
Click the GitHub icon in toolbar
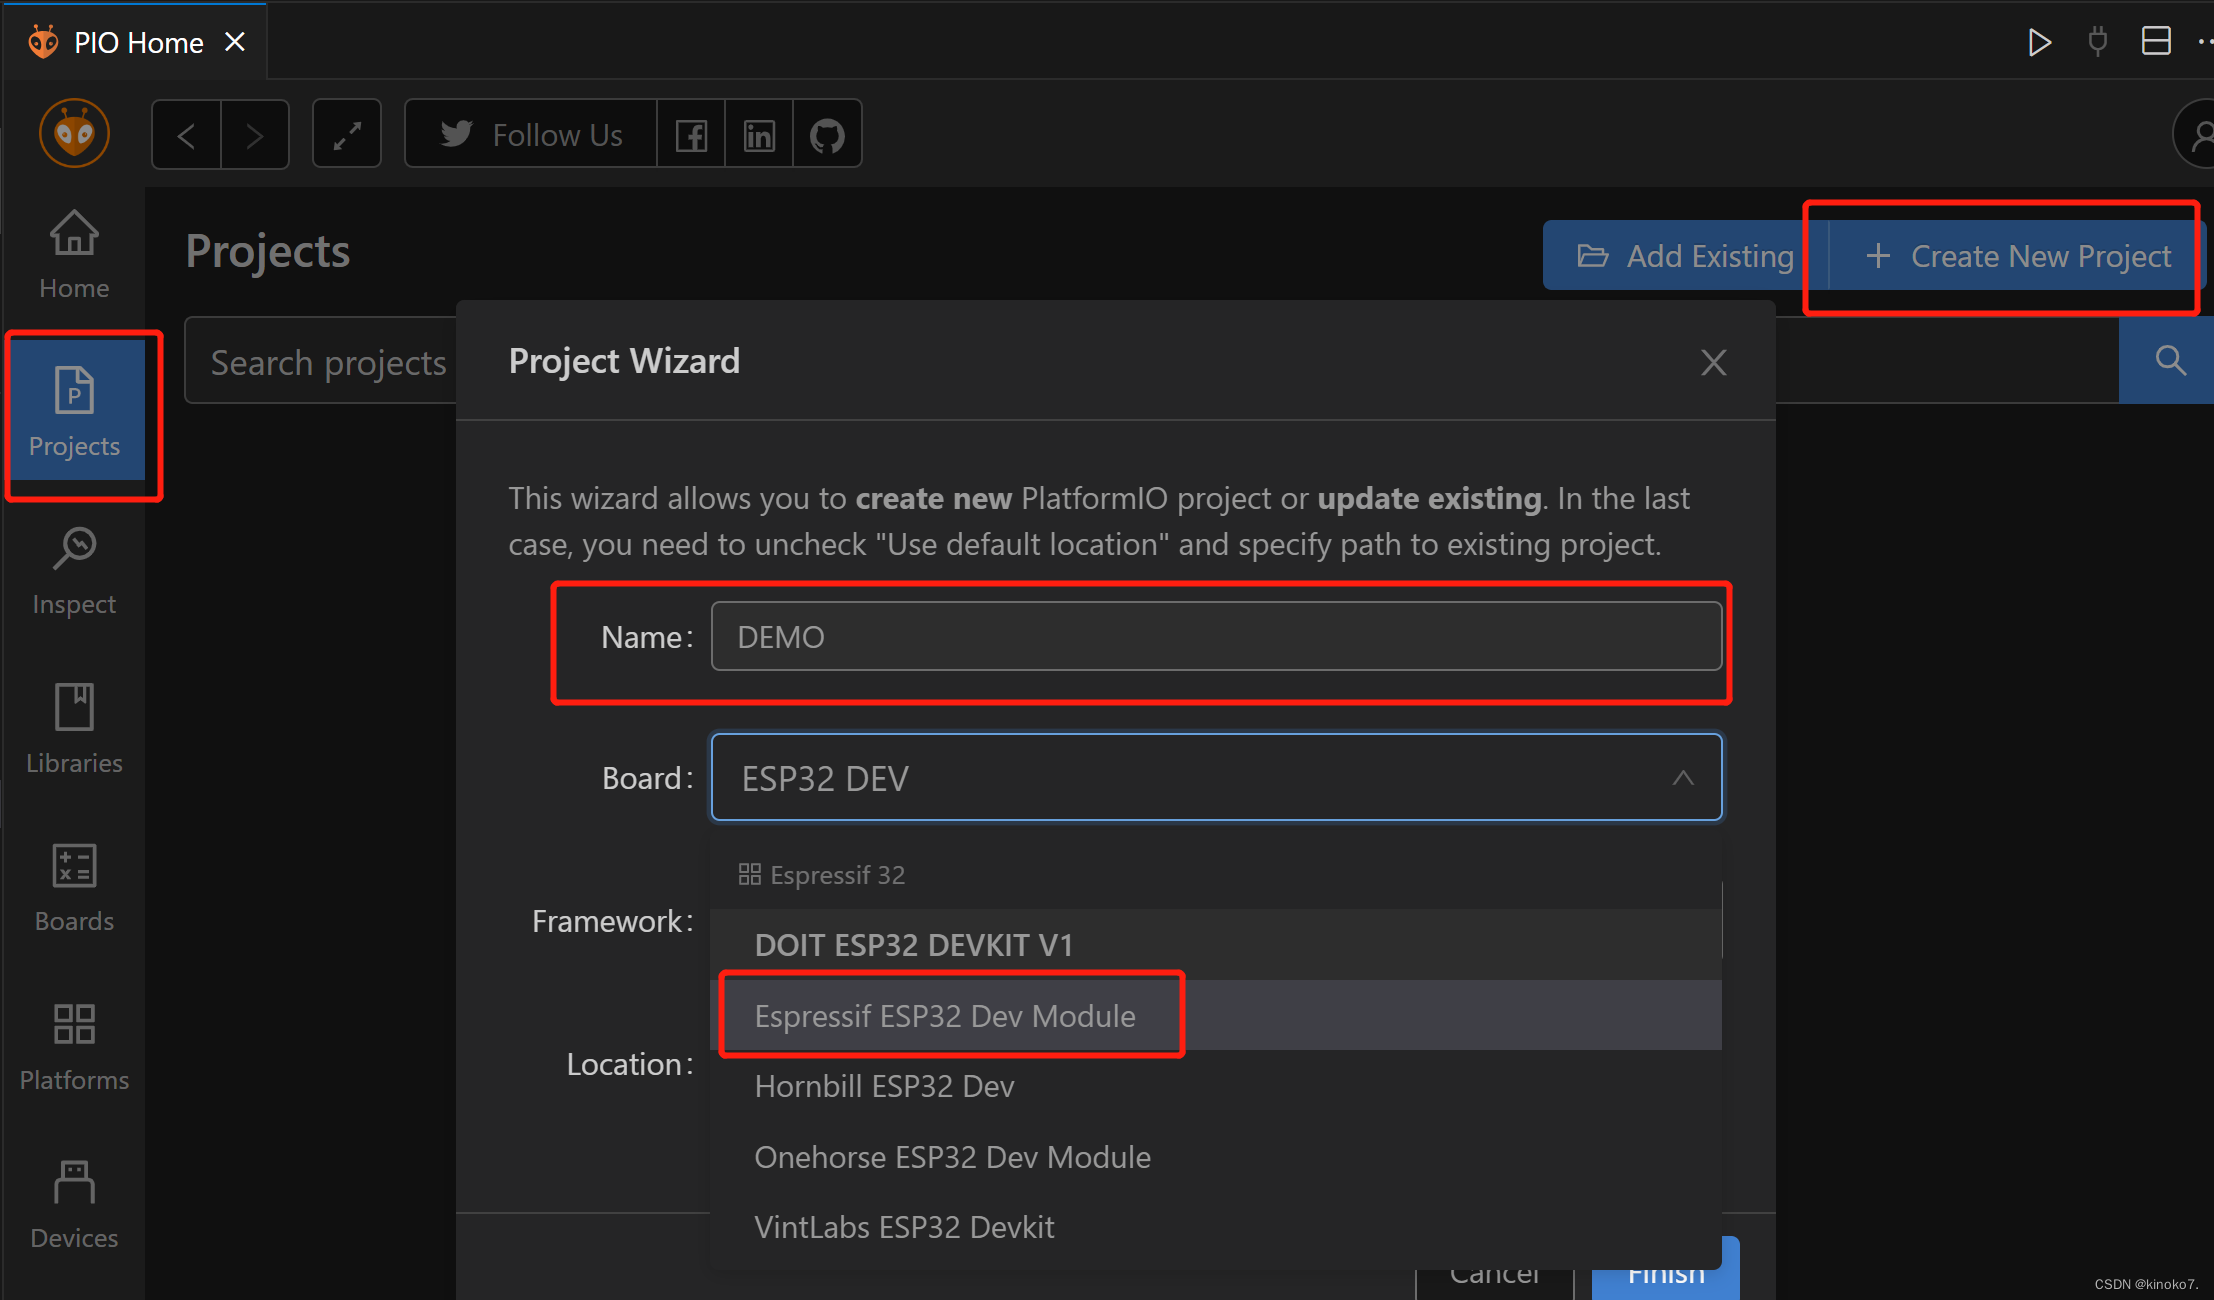click(827, 134)
